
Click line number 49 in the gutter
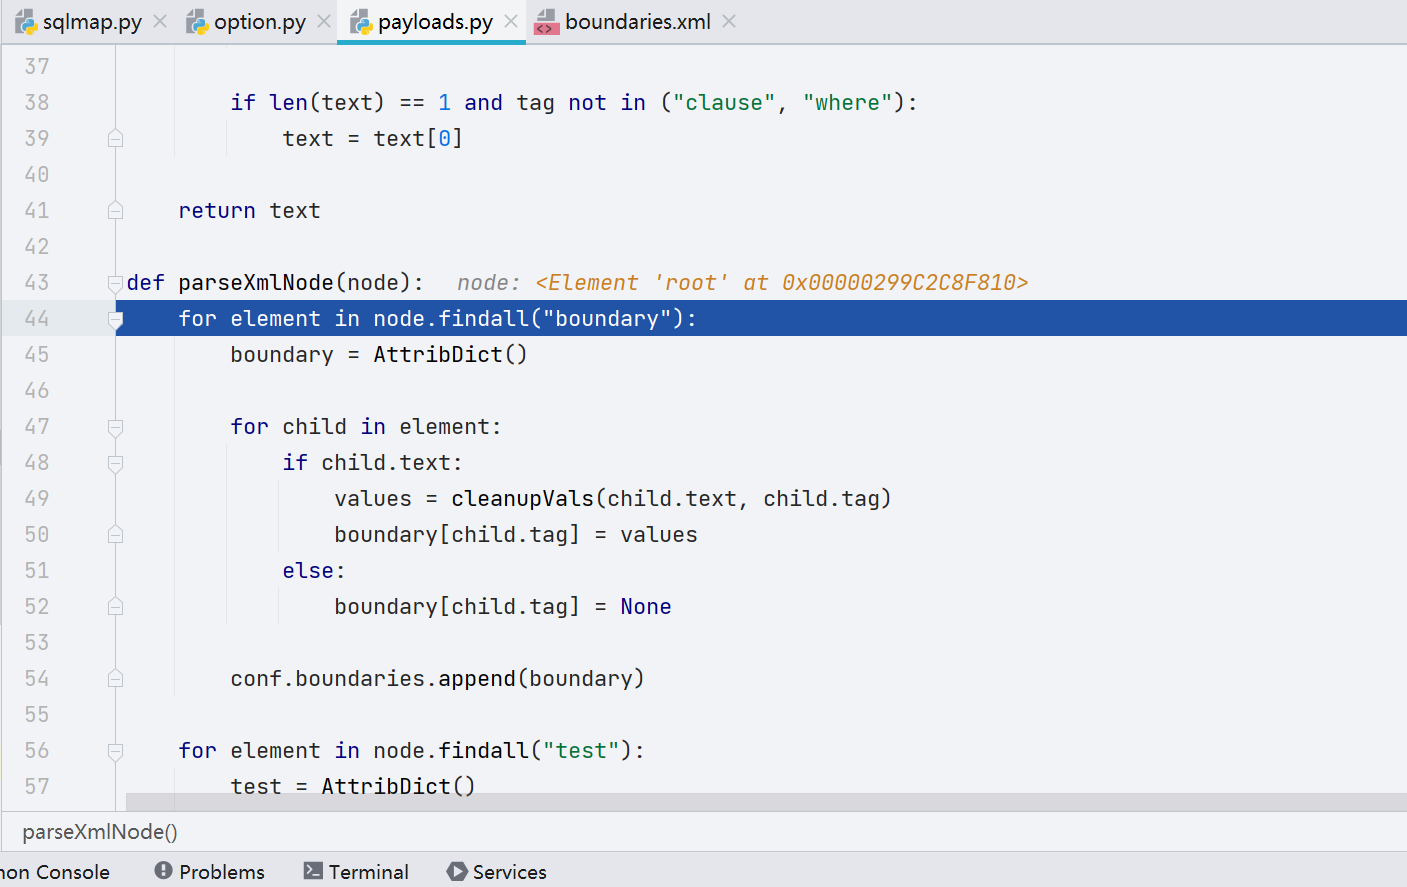[37, 499]
